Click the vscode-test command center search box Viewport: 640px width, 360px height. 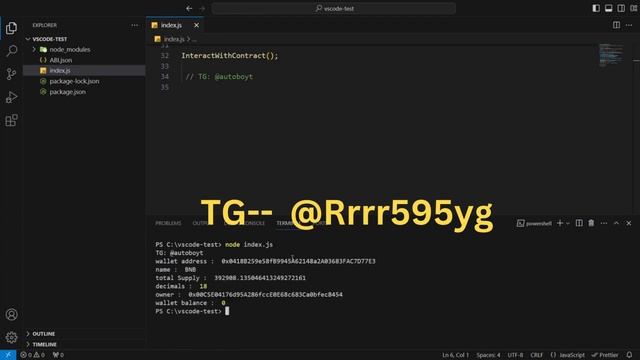pyautogui.click(x=333, y=8)
